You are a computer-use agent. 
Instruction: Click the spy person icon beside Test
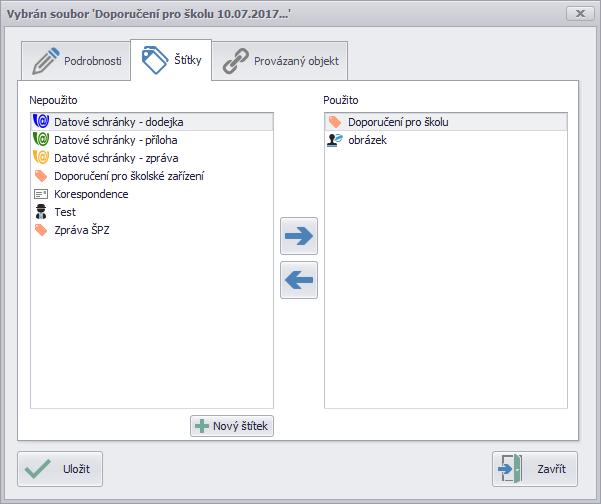[41, 212]
